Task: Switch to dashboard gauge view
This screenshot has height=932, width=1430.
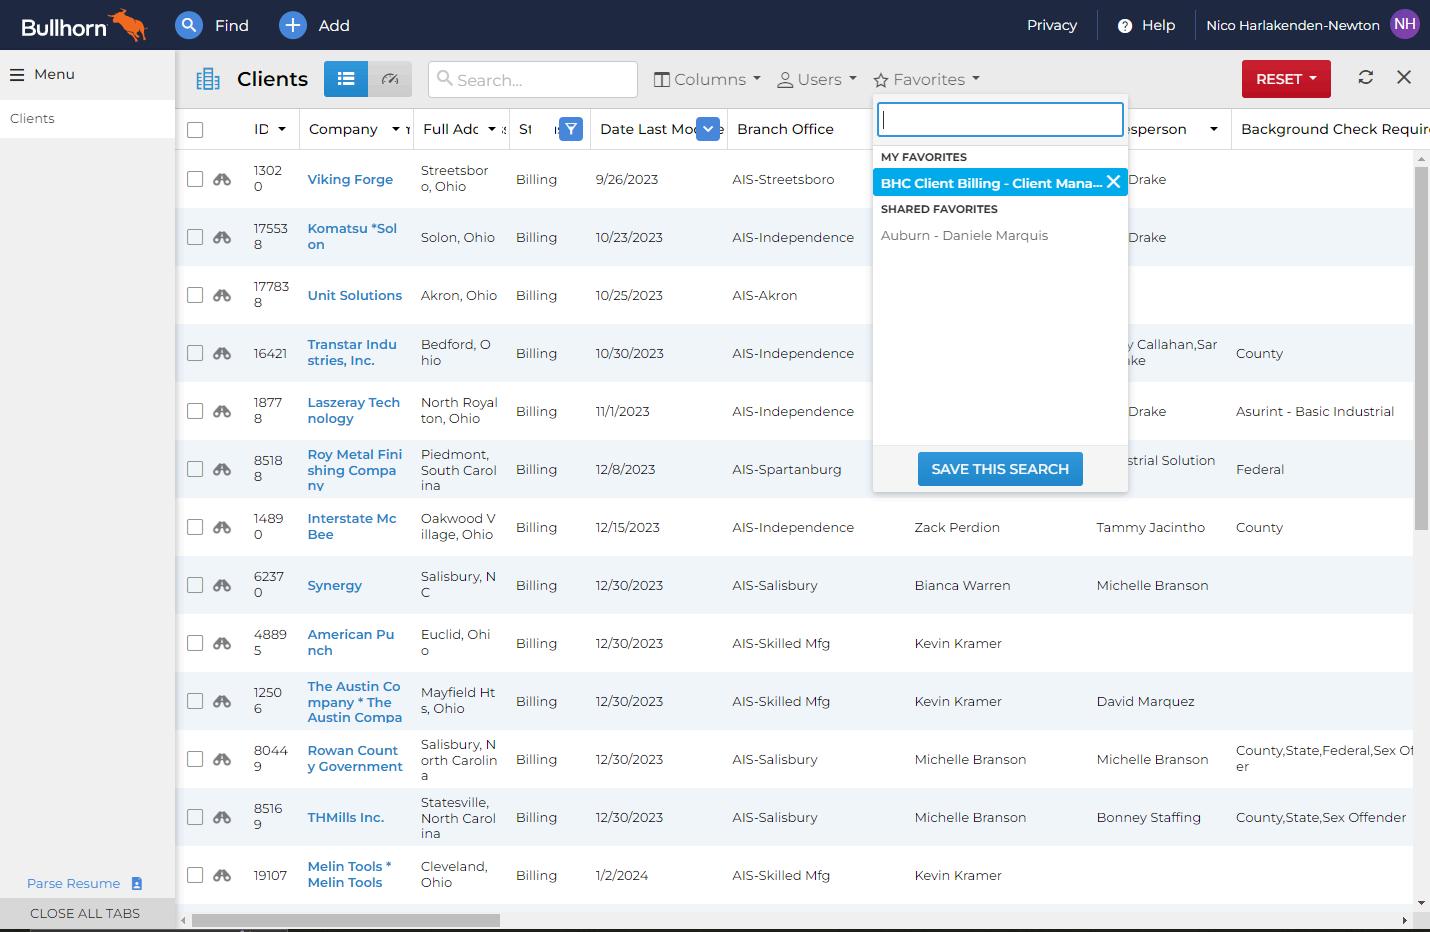Action: (390, 79)
